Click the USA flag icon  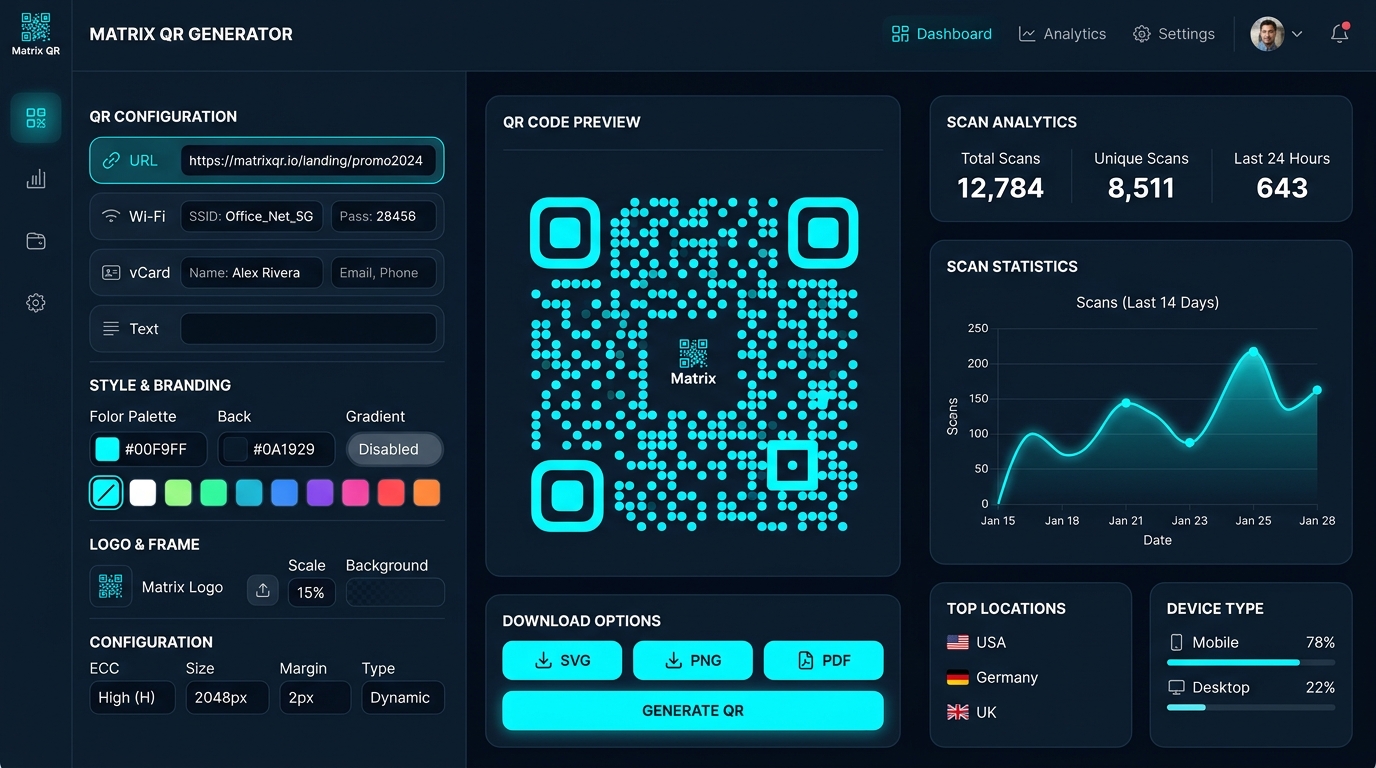(958, 642)
